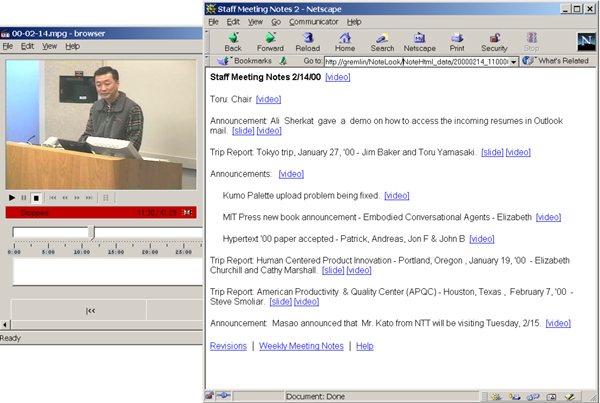
Task: Expand the Go to URL dropdown arrow
Action: (513, 62)
